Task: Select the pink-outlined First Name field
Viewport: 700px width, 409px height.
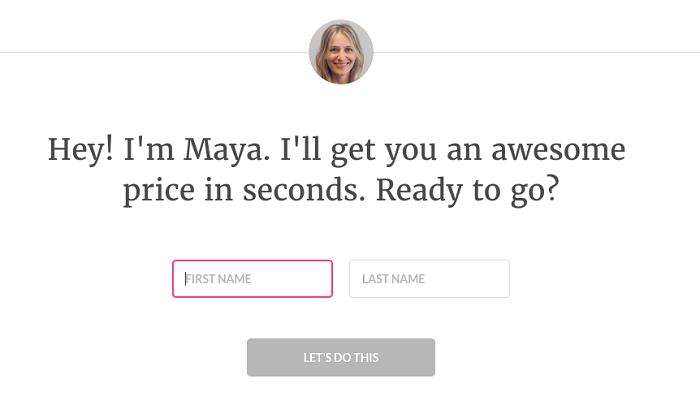Action: click(x=252, y=279)
